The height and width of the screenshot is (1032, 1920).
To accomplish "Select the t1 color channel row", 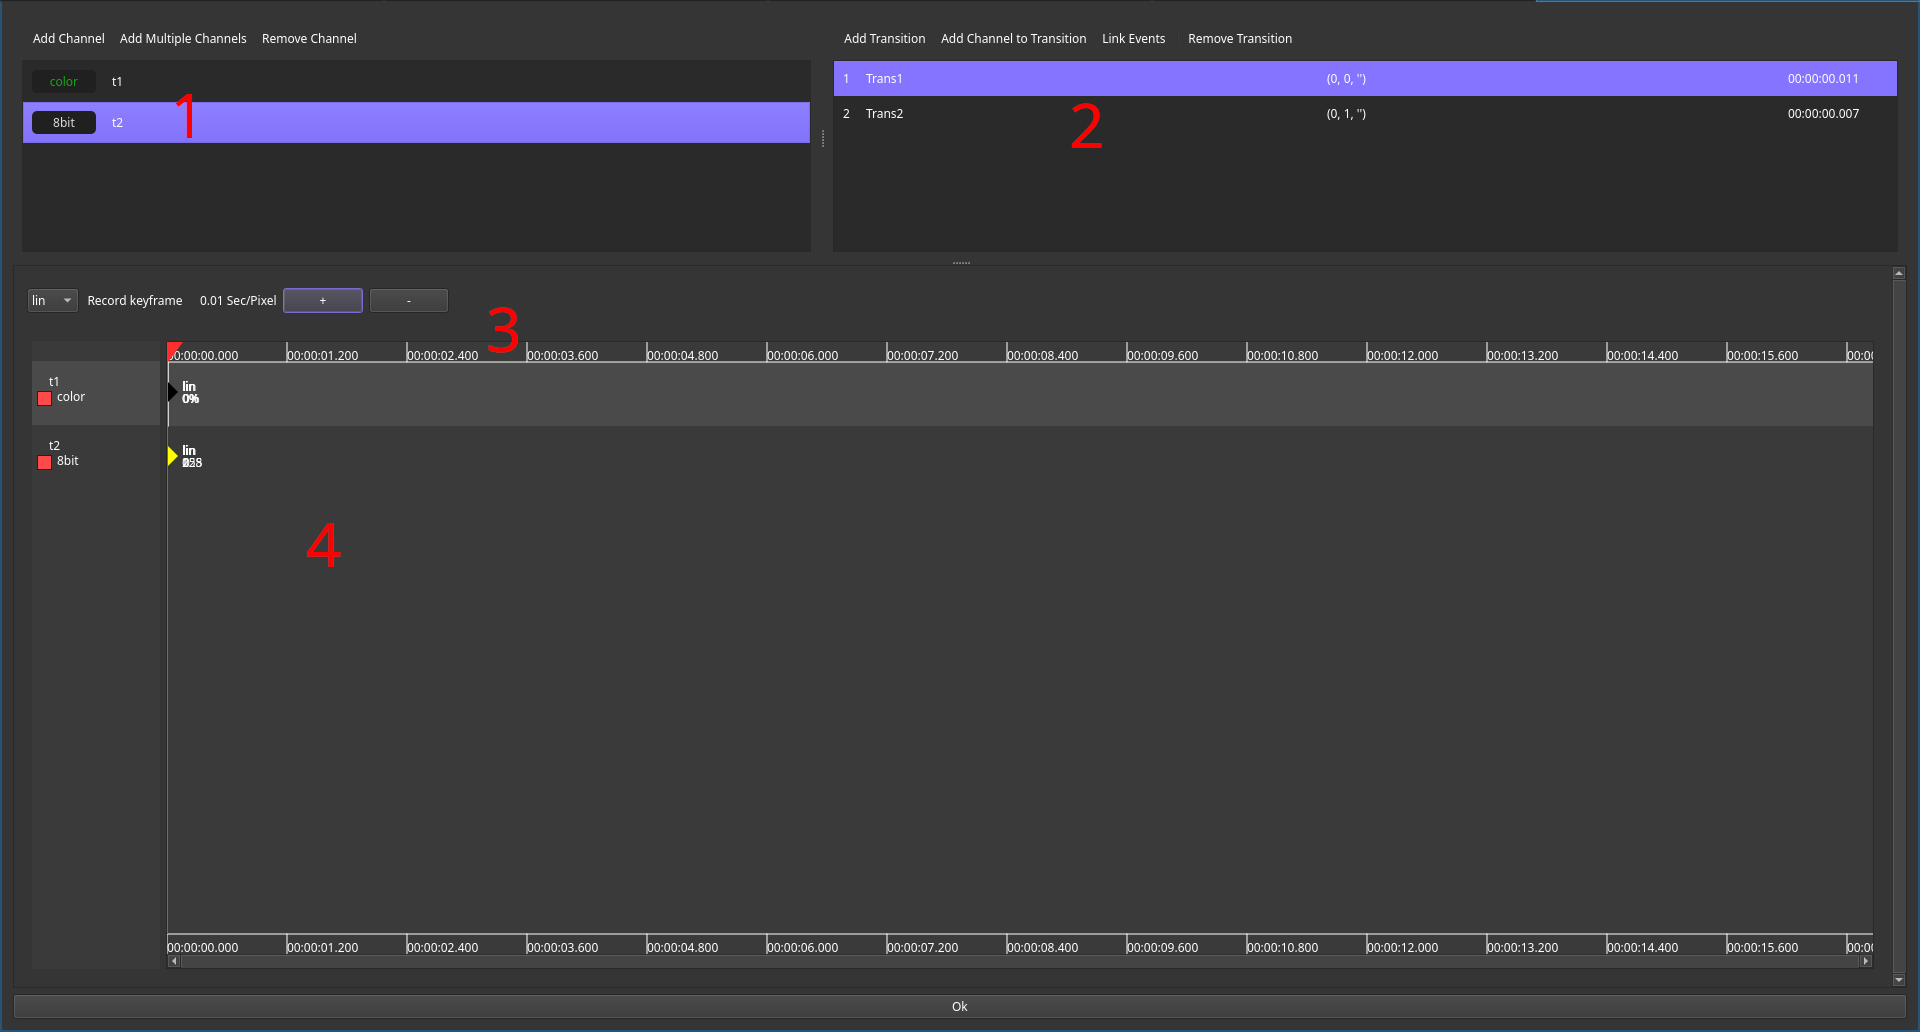I will (416, 81).
